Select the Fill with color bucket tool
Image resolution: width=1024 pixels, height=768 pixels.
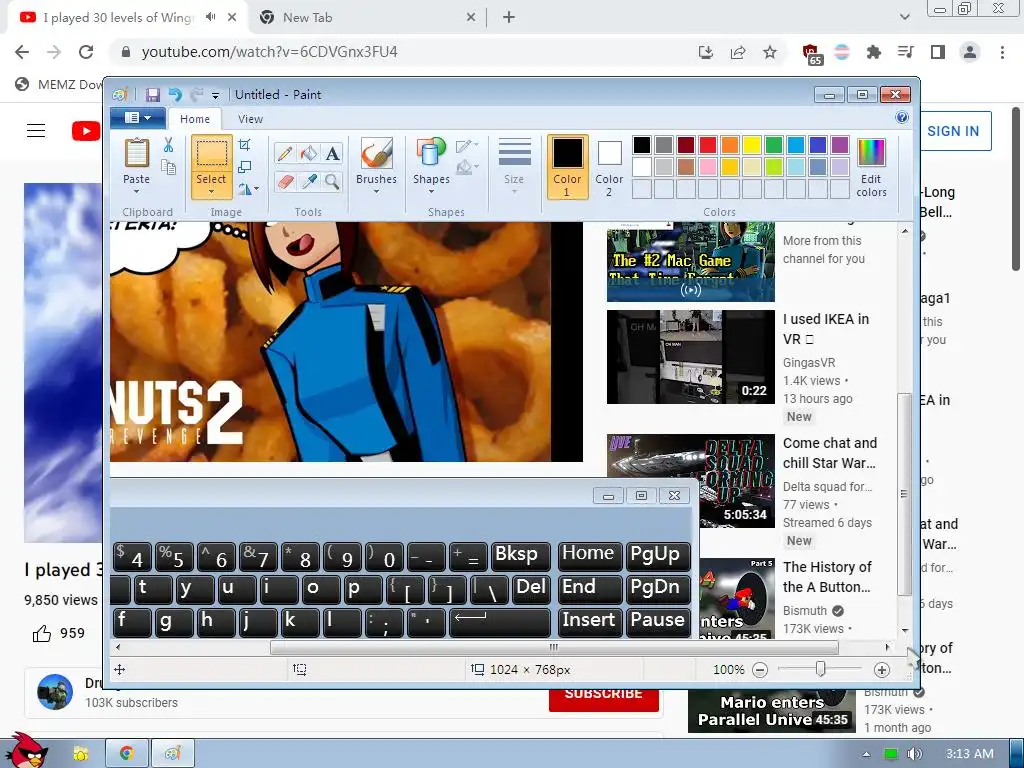coord(308,153)
